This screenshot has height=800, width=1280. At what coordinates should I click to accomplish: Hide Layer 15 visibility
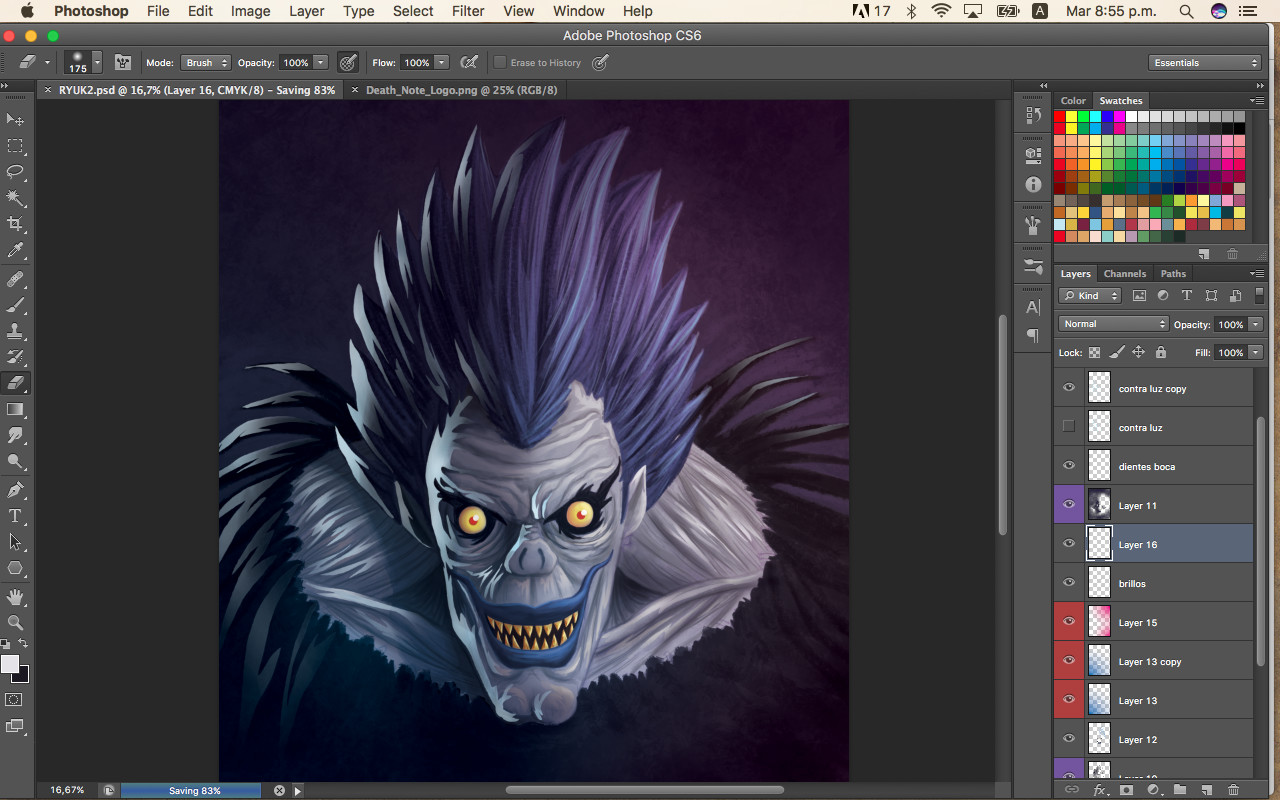[x=1069, y=622]
